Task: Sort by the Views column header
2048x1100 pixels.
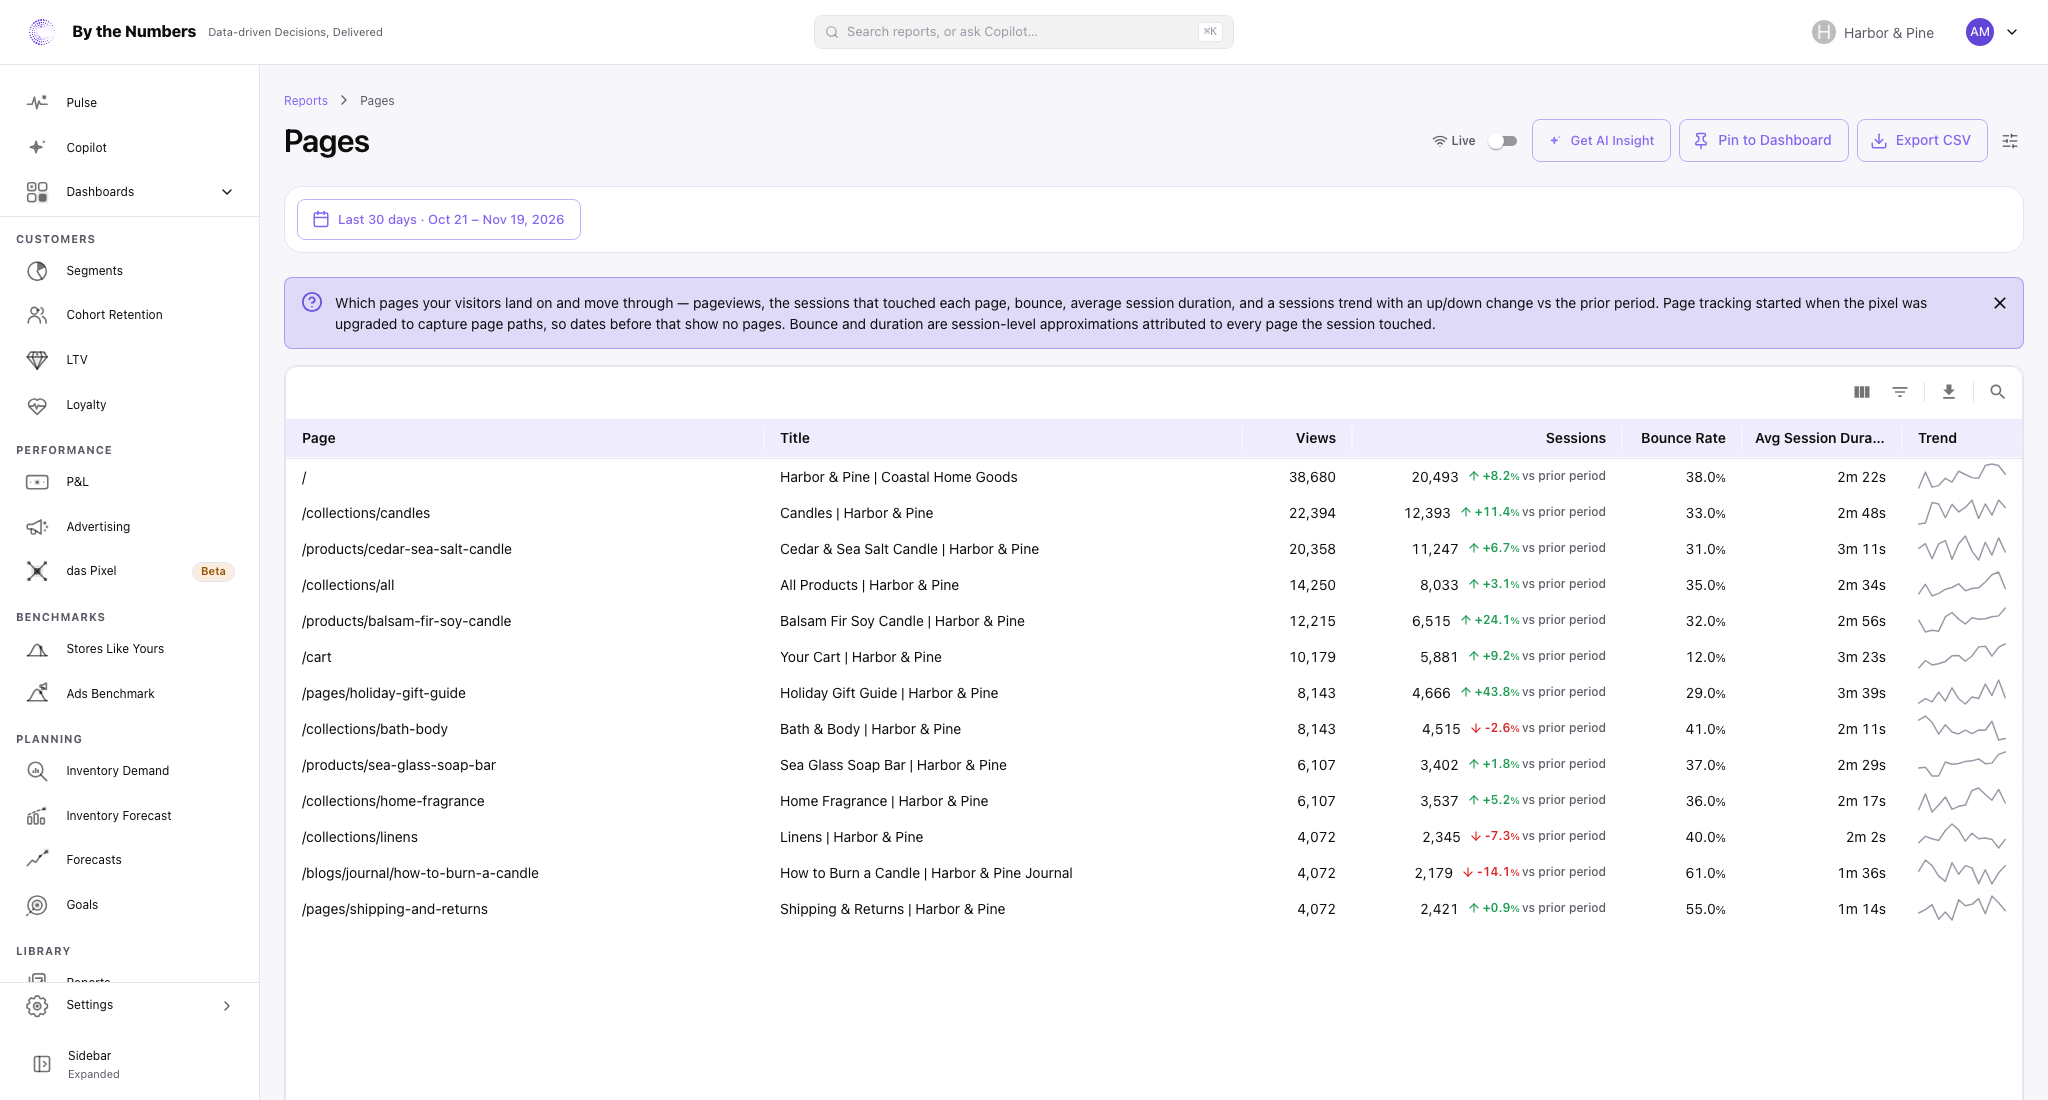Action: [x=1315, y=438]
